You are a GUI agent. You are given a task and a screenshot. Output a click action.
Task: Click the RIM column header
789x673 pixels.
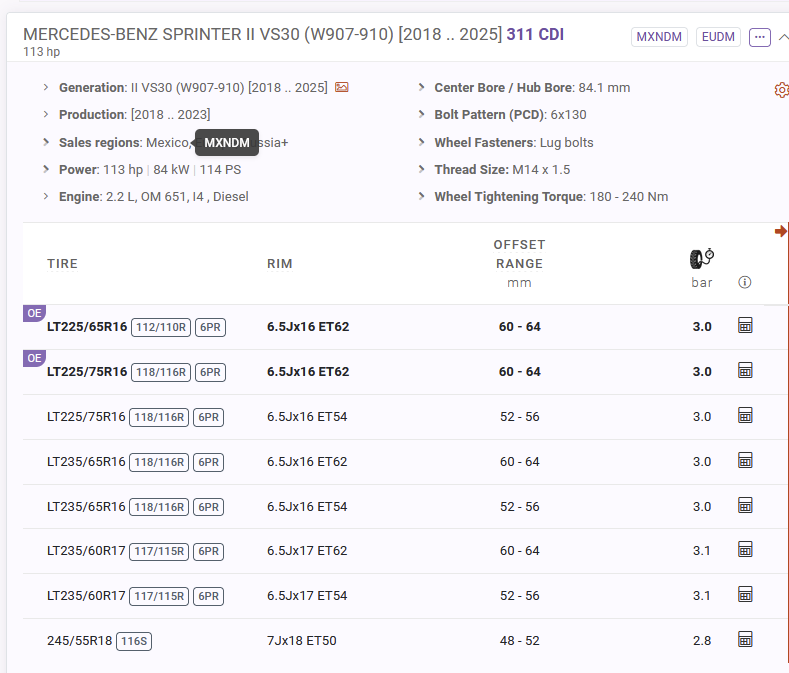click(280, 264)
